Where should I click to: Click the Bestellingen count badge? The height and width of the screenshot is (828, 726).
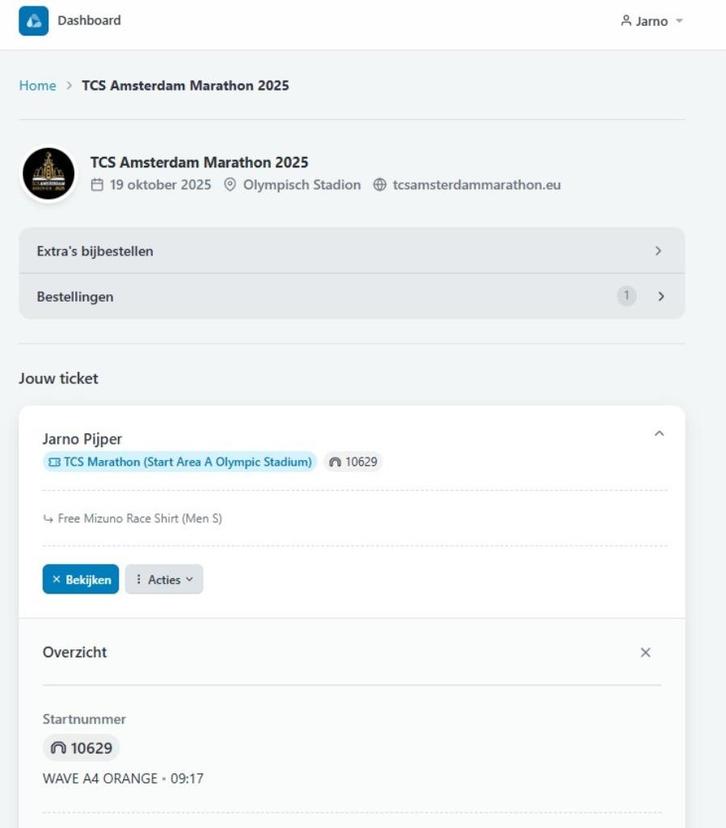click(x=627, y=296)
